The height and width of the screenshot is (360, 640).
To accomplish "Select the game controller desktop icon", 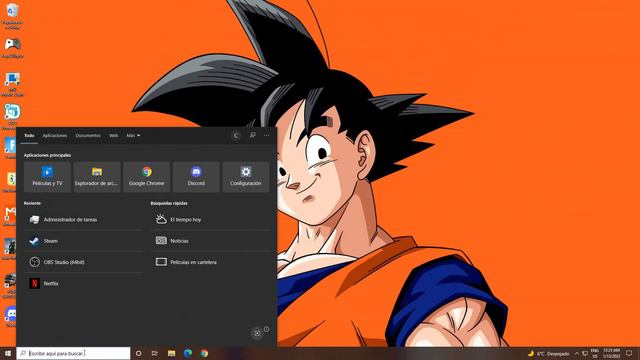I will click(x=13, y=48).
